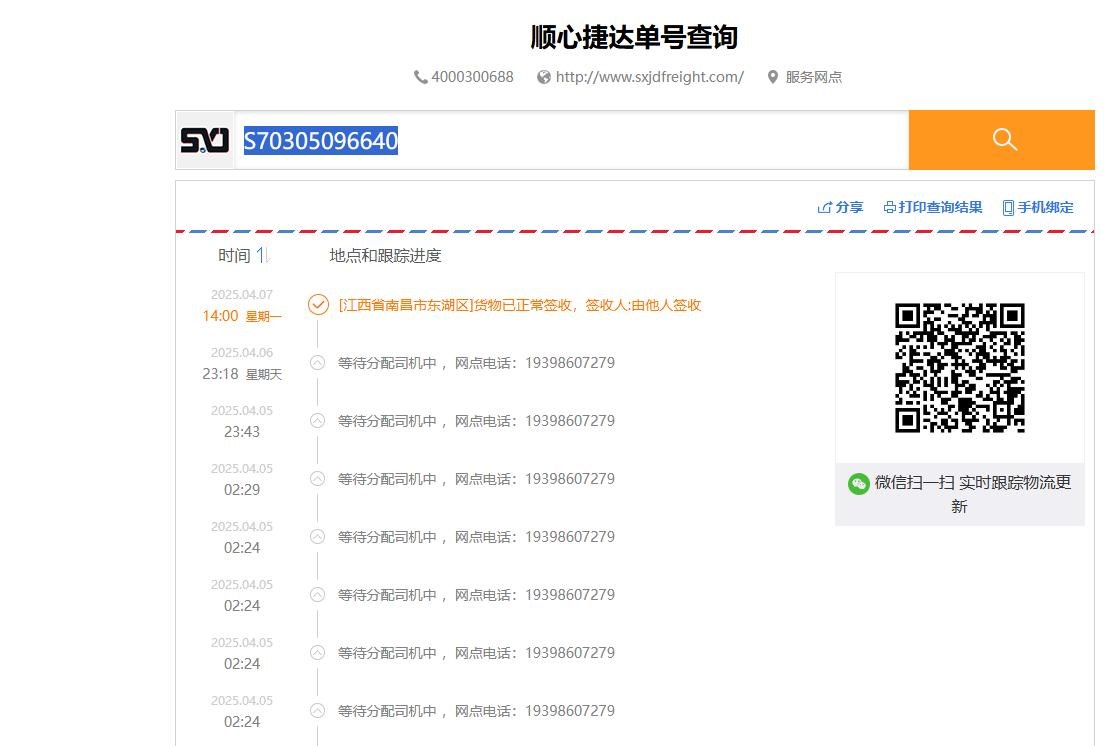
Task: Click the status icon for 2025.04.06 23:18
Action: (318, 363)
